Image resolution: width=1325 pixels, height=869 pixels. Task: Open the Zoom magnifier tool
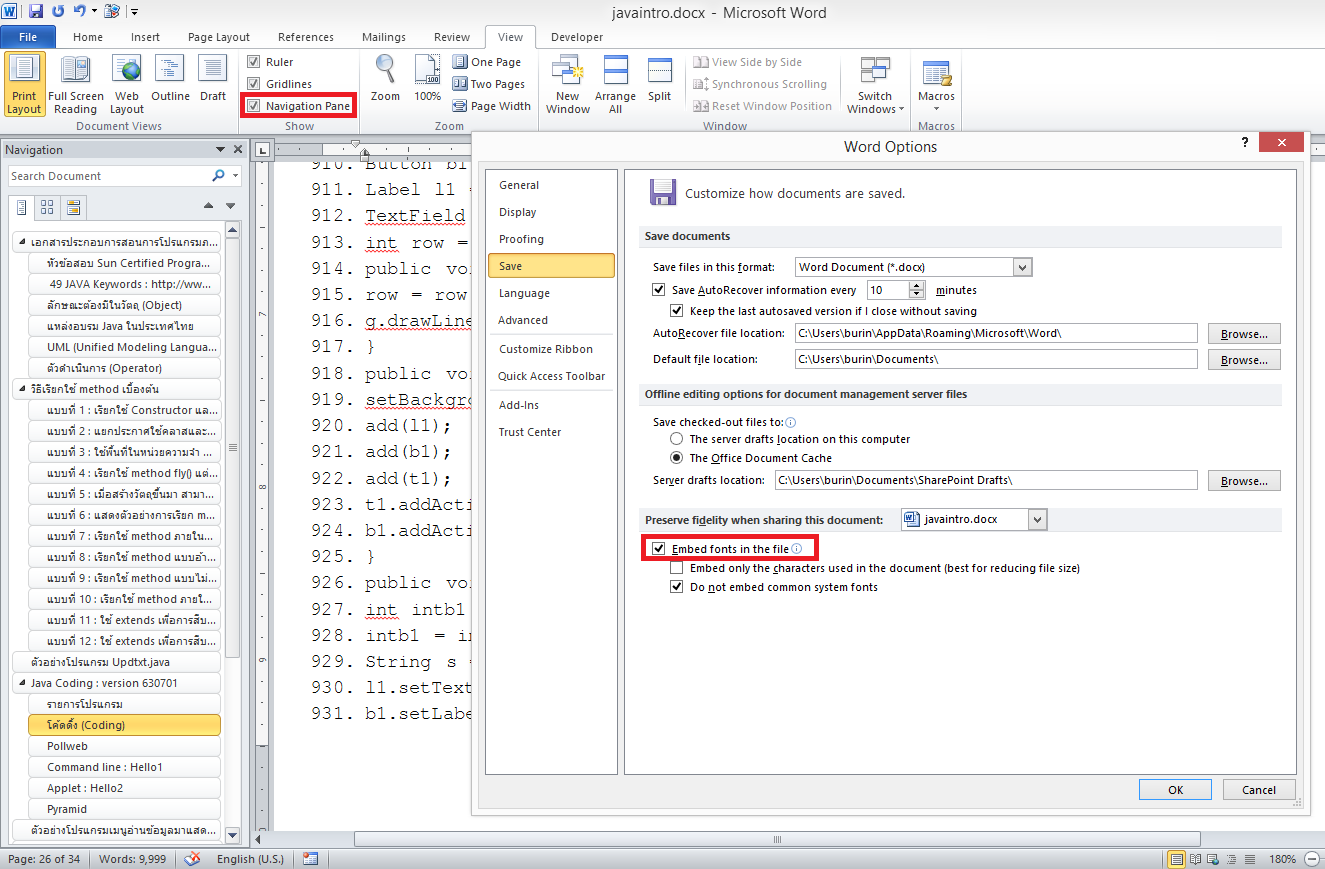pos(385,78)
